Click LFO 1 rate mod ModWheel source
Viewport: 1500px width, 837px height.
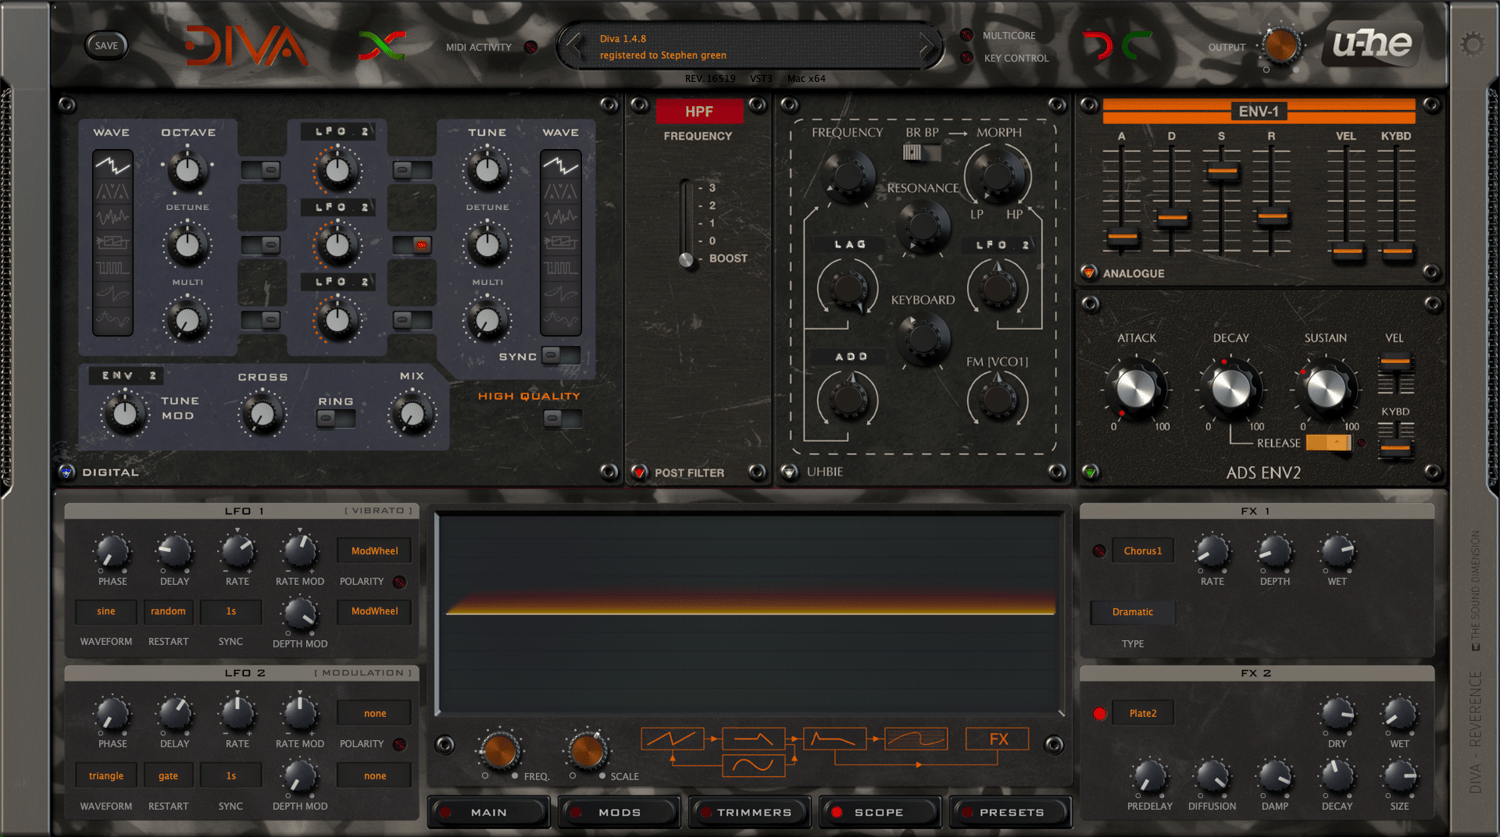(375, 551)
